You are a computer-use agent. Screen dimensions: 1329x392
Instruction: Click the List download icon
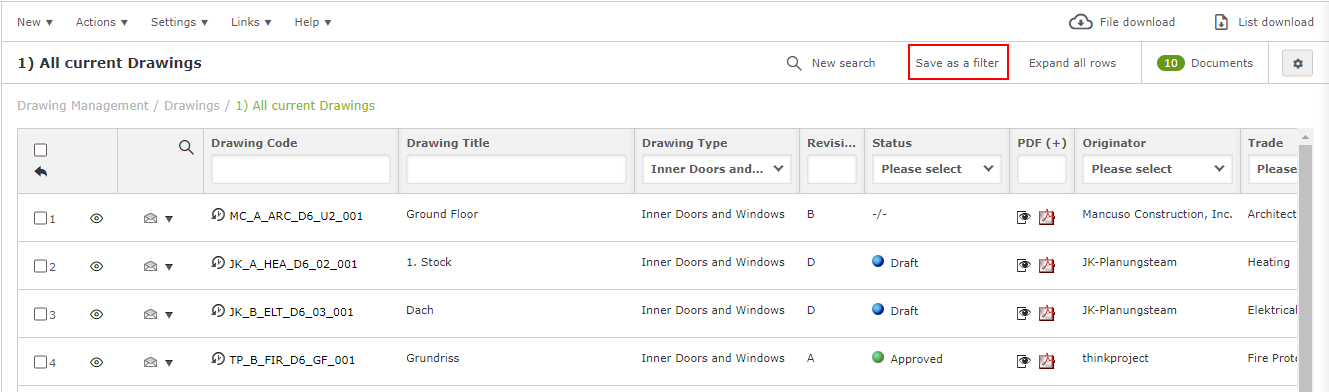click(x=1221, y=22)
